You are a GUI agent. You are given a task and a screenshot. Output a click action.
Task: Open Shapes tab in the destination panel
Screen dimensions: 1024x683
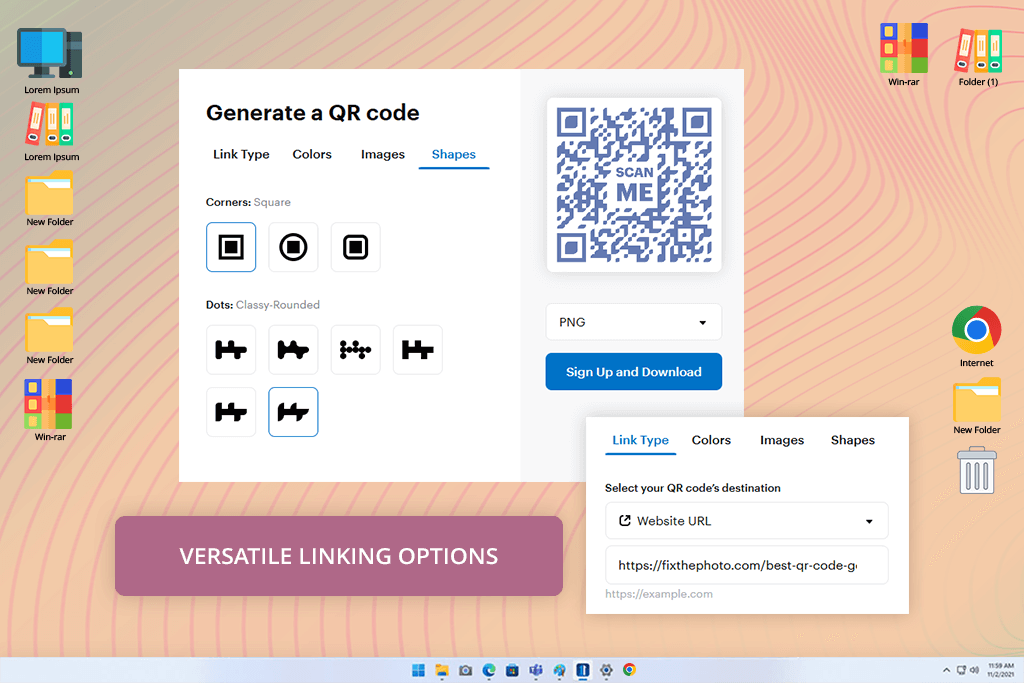coord(853,440)
